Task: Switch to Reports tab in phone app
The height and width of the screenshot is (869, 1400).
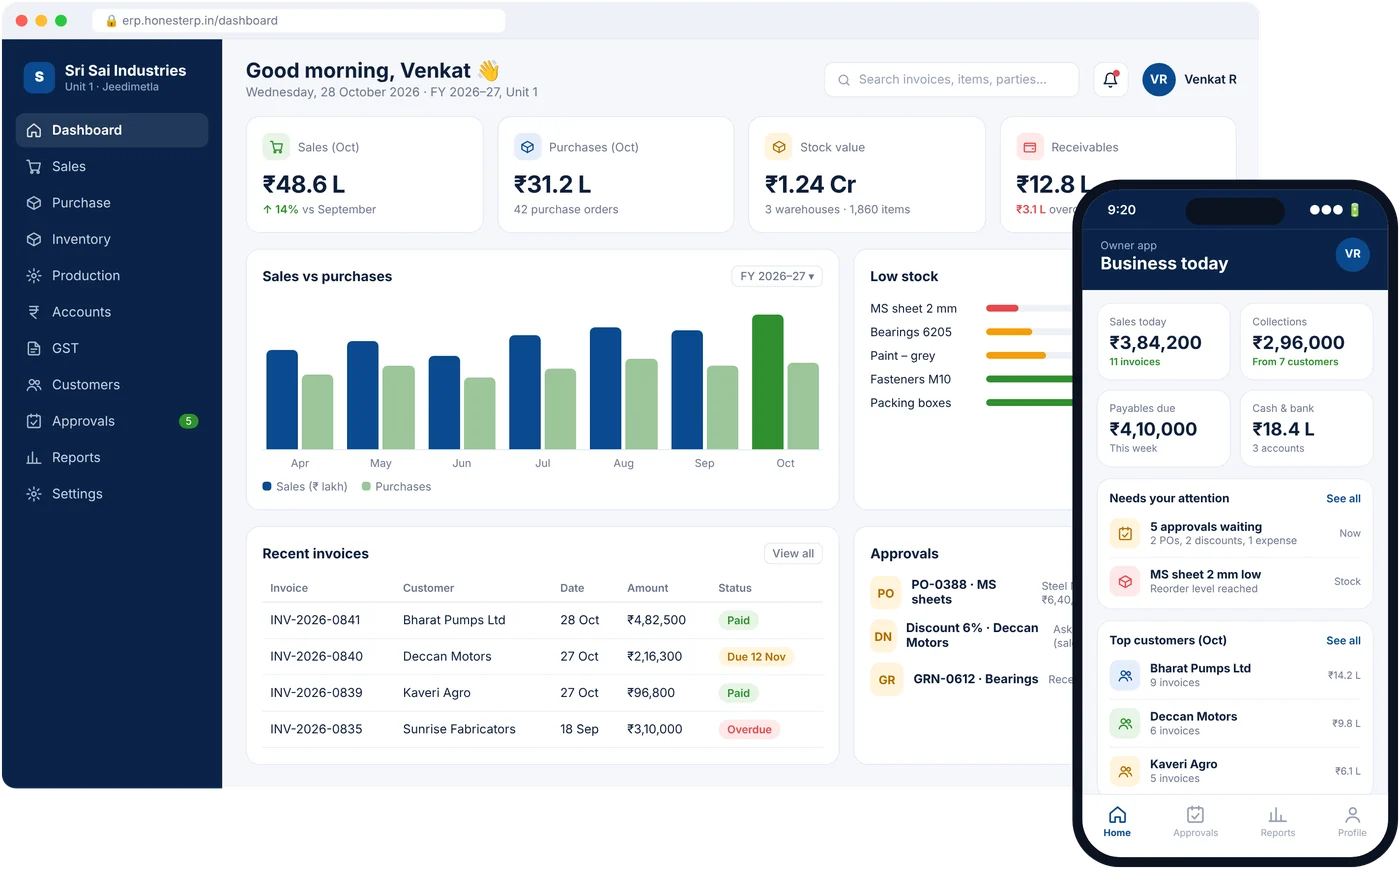Action: [1277, 821]
